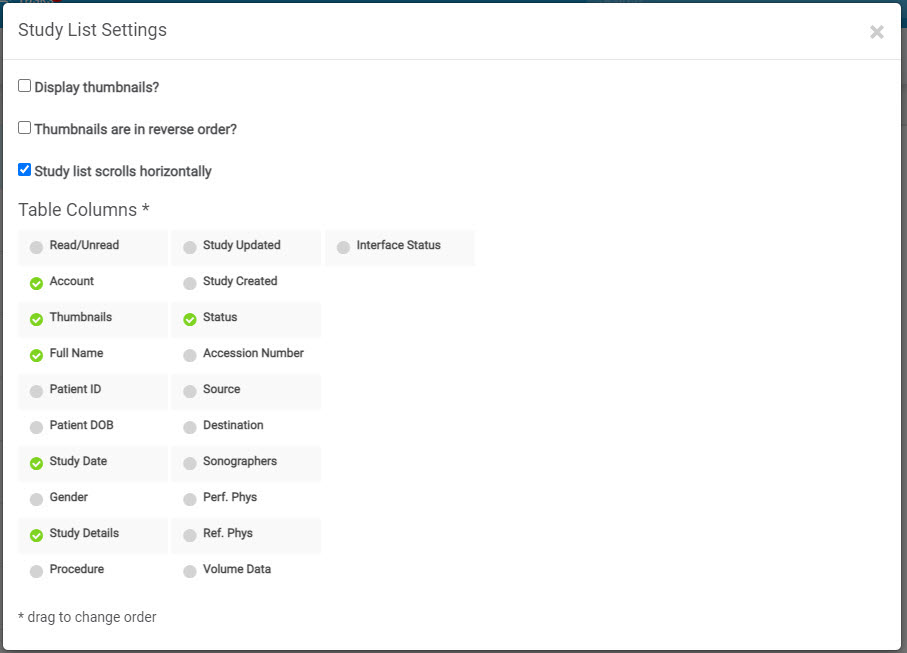Click the Sonographers label
Screen dimensions: 907x653
tap(240, 461)
